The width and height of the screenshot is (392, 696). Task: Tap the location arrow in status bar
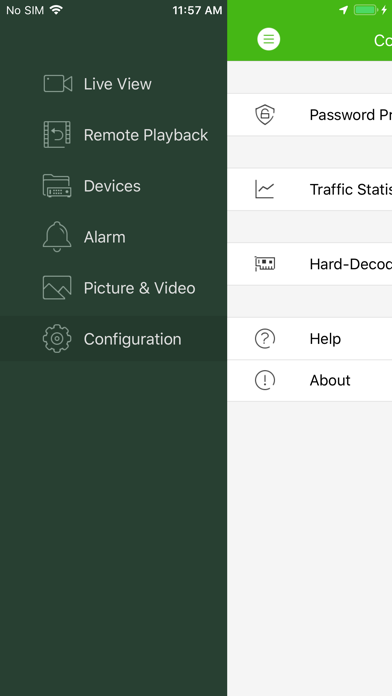coord(343,10)
